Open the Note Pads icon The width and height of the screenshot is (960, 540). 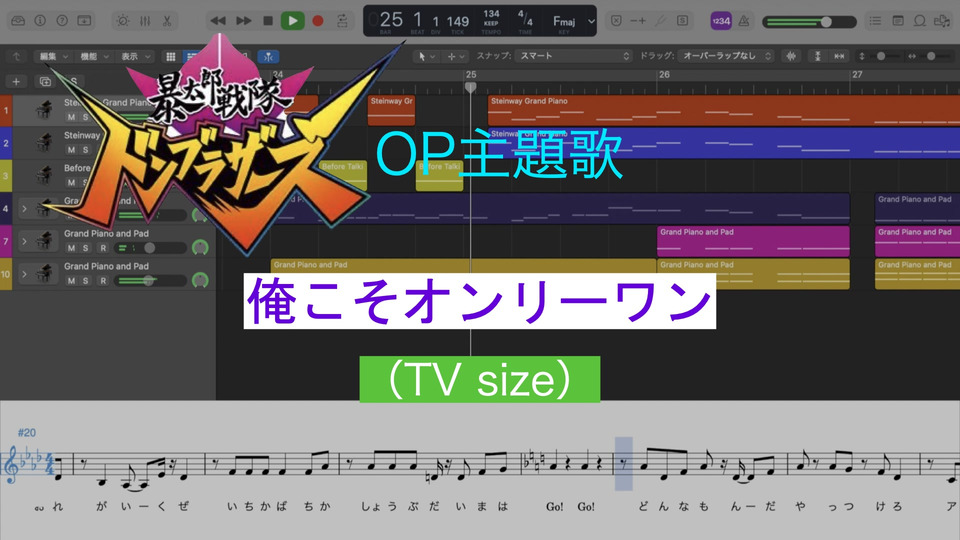898,21
